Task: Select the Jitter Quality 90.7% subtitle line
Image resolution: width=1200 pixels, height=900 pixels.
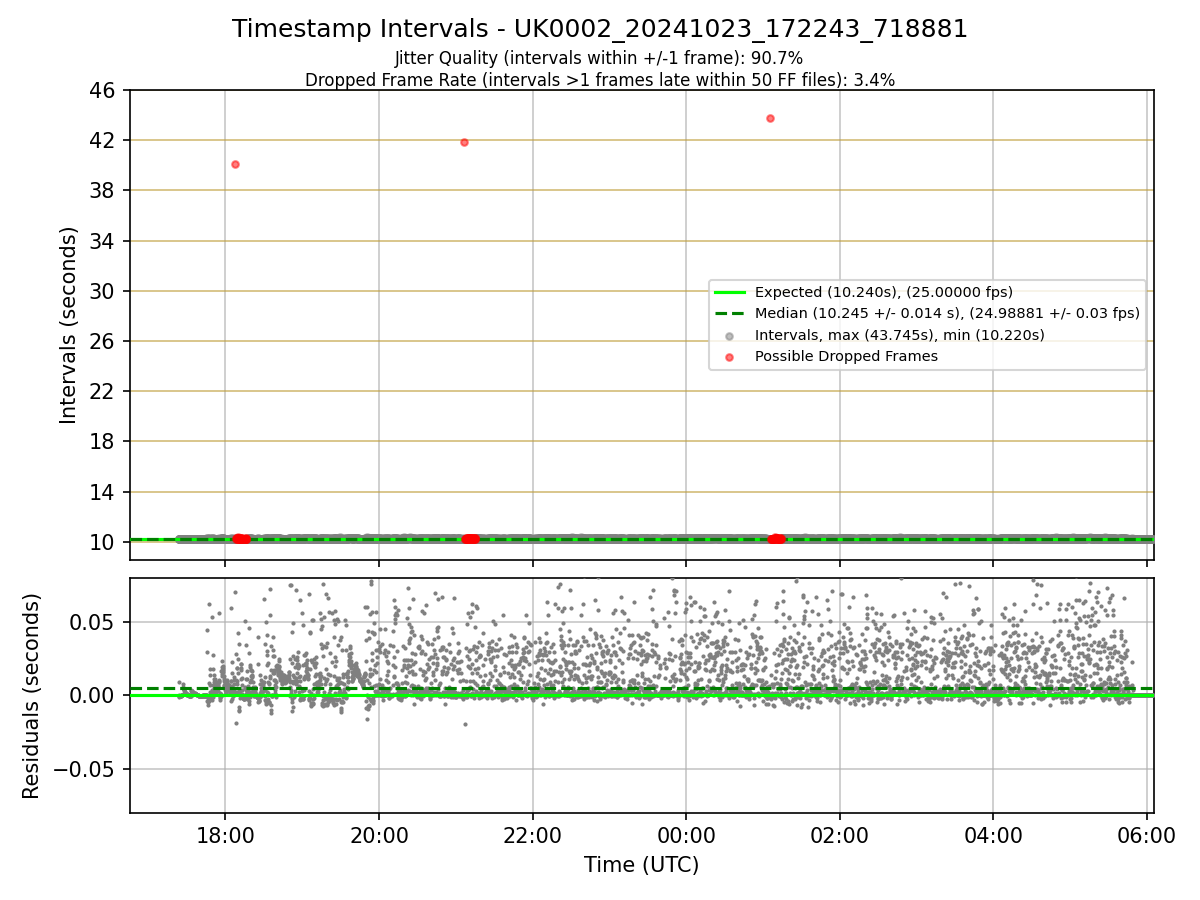Action: click(x=599, y=58)
